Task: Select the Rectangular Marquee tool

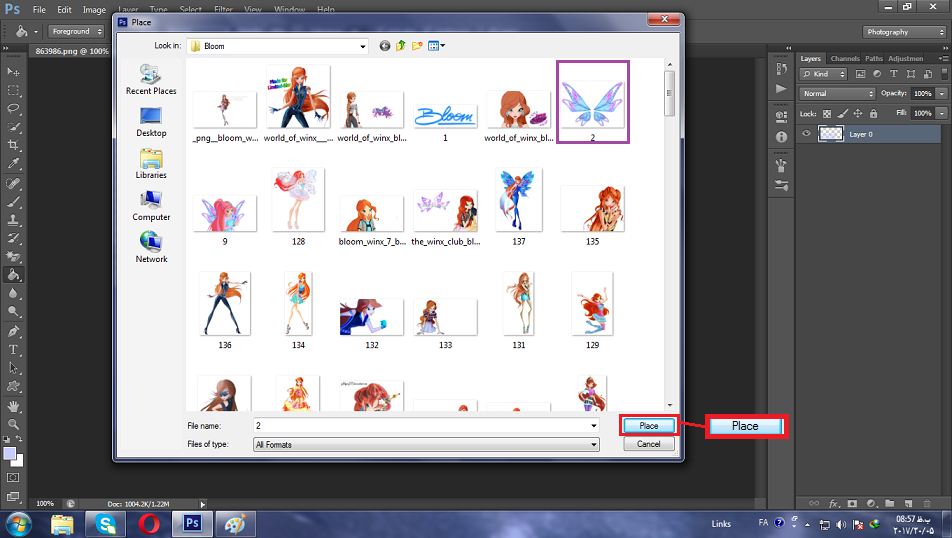Action: 13,90
